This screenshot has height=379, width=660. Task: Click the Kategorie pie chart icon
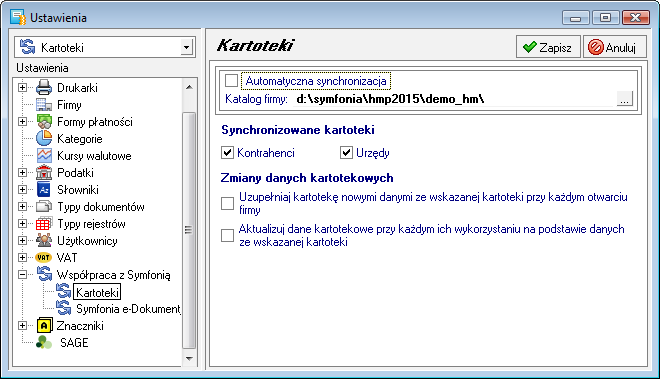[44, 139]
